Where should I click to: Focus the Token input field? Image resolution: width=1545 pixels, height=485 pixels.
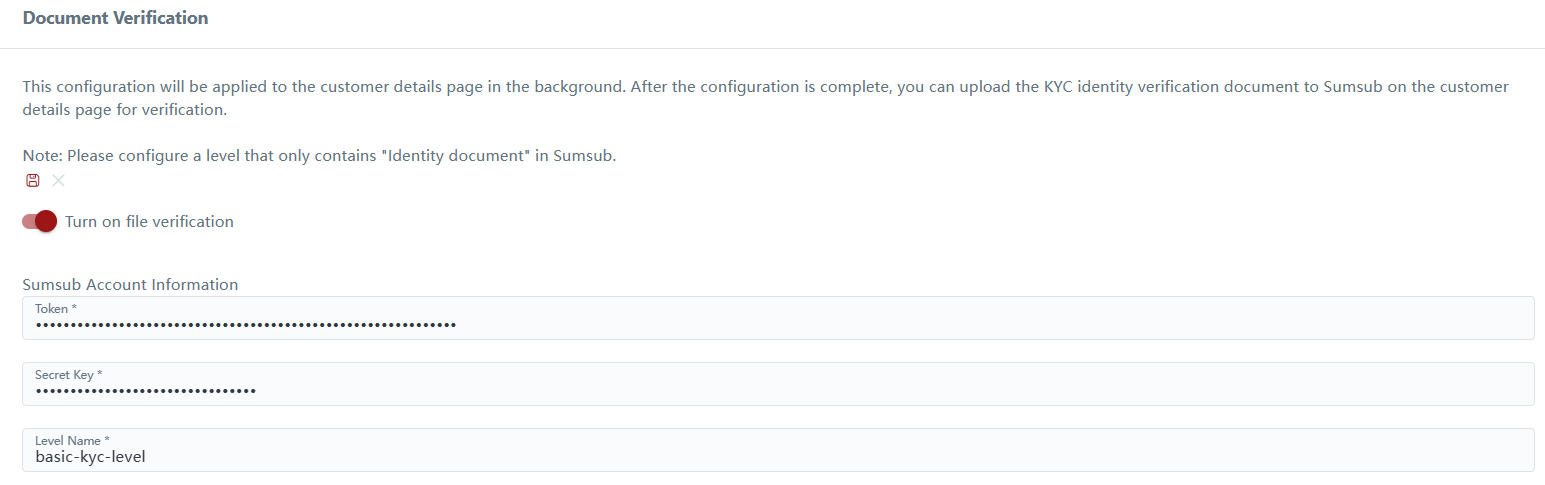778,318
